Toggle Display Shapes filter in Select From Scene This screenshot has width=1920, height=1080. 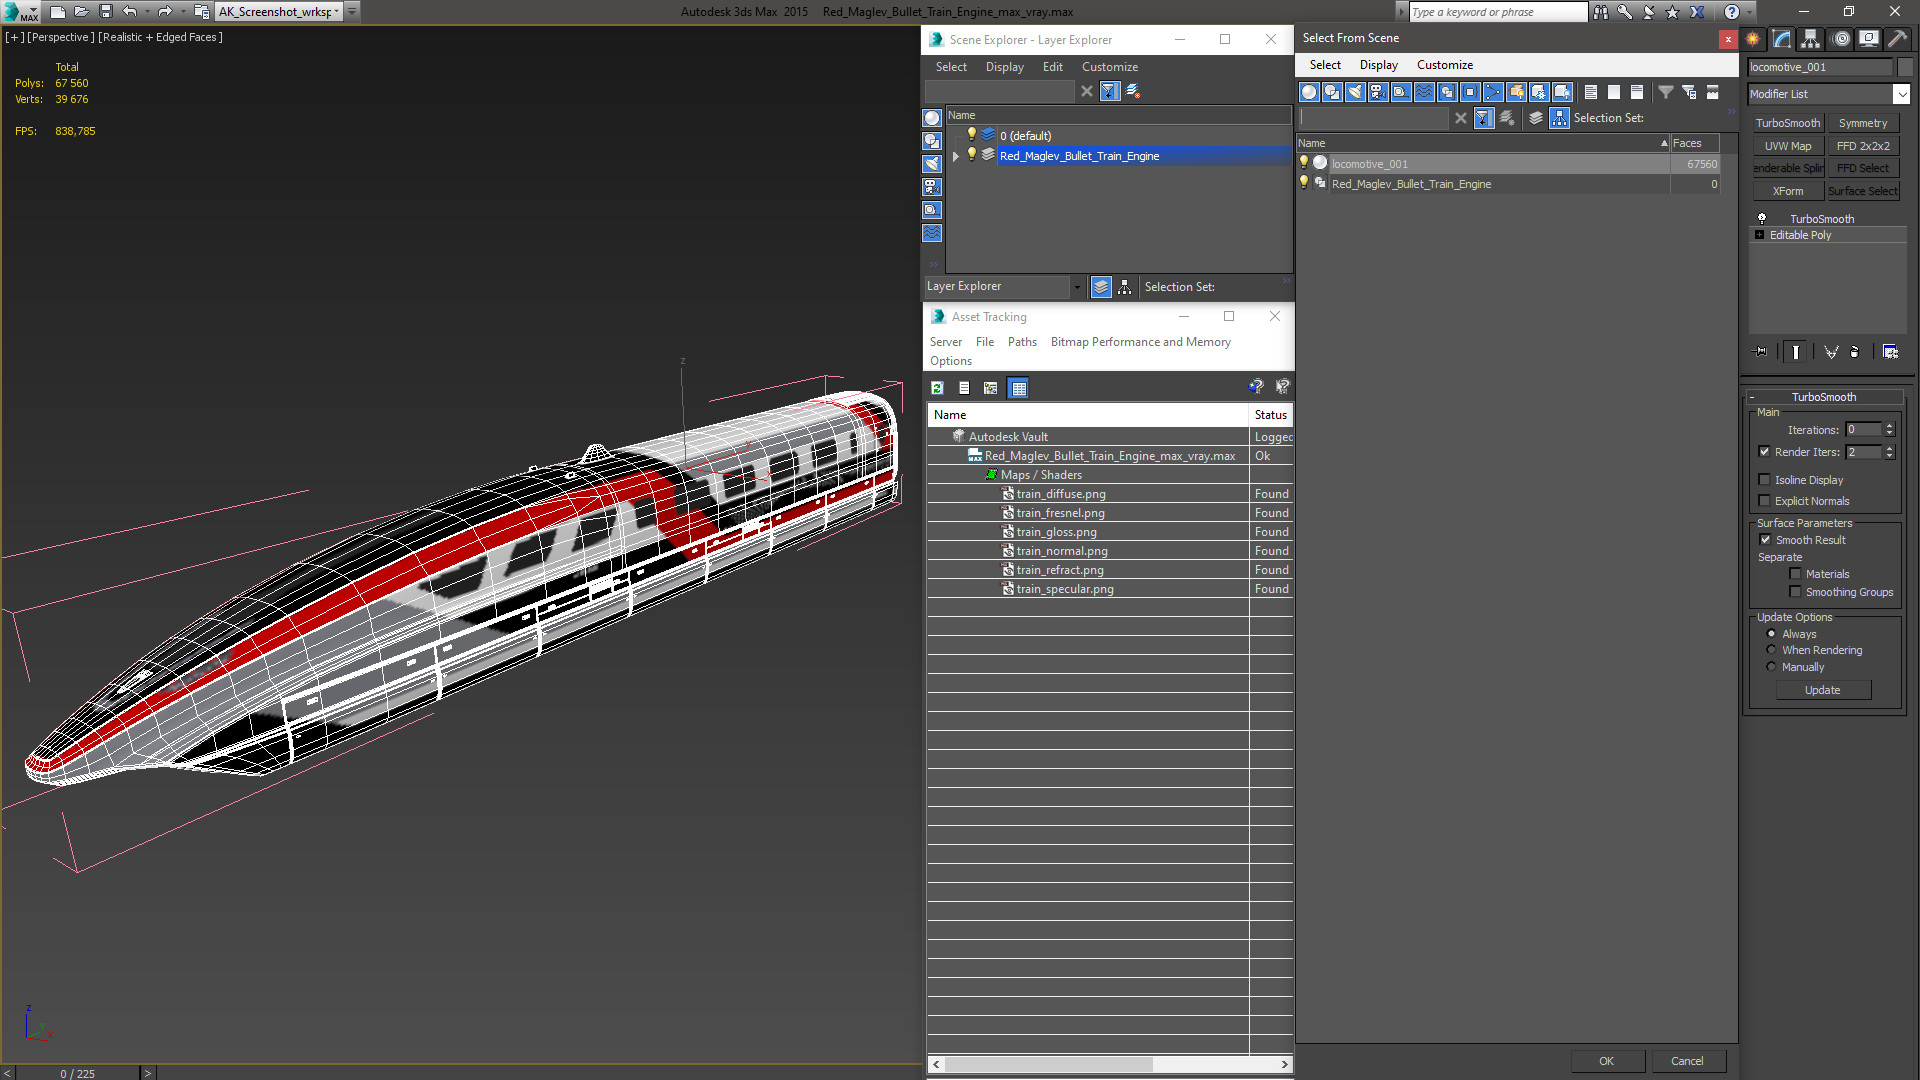pyautogui.click(x=1332, y=92)
